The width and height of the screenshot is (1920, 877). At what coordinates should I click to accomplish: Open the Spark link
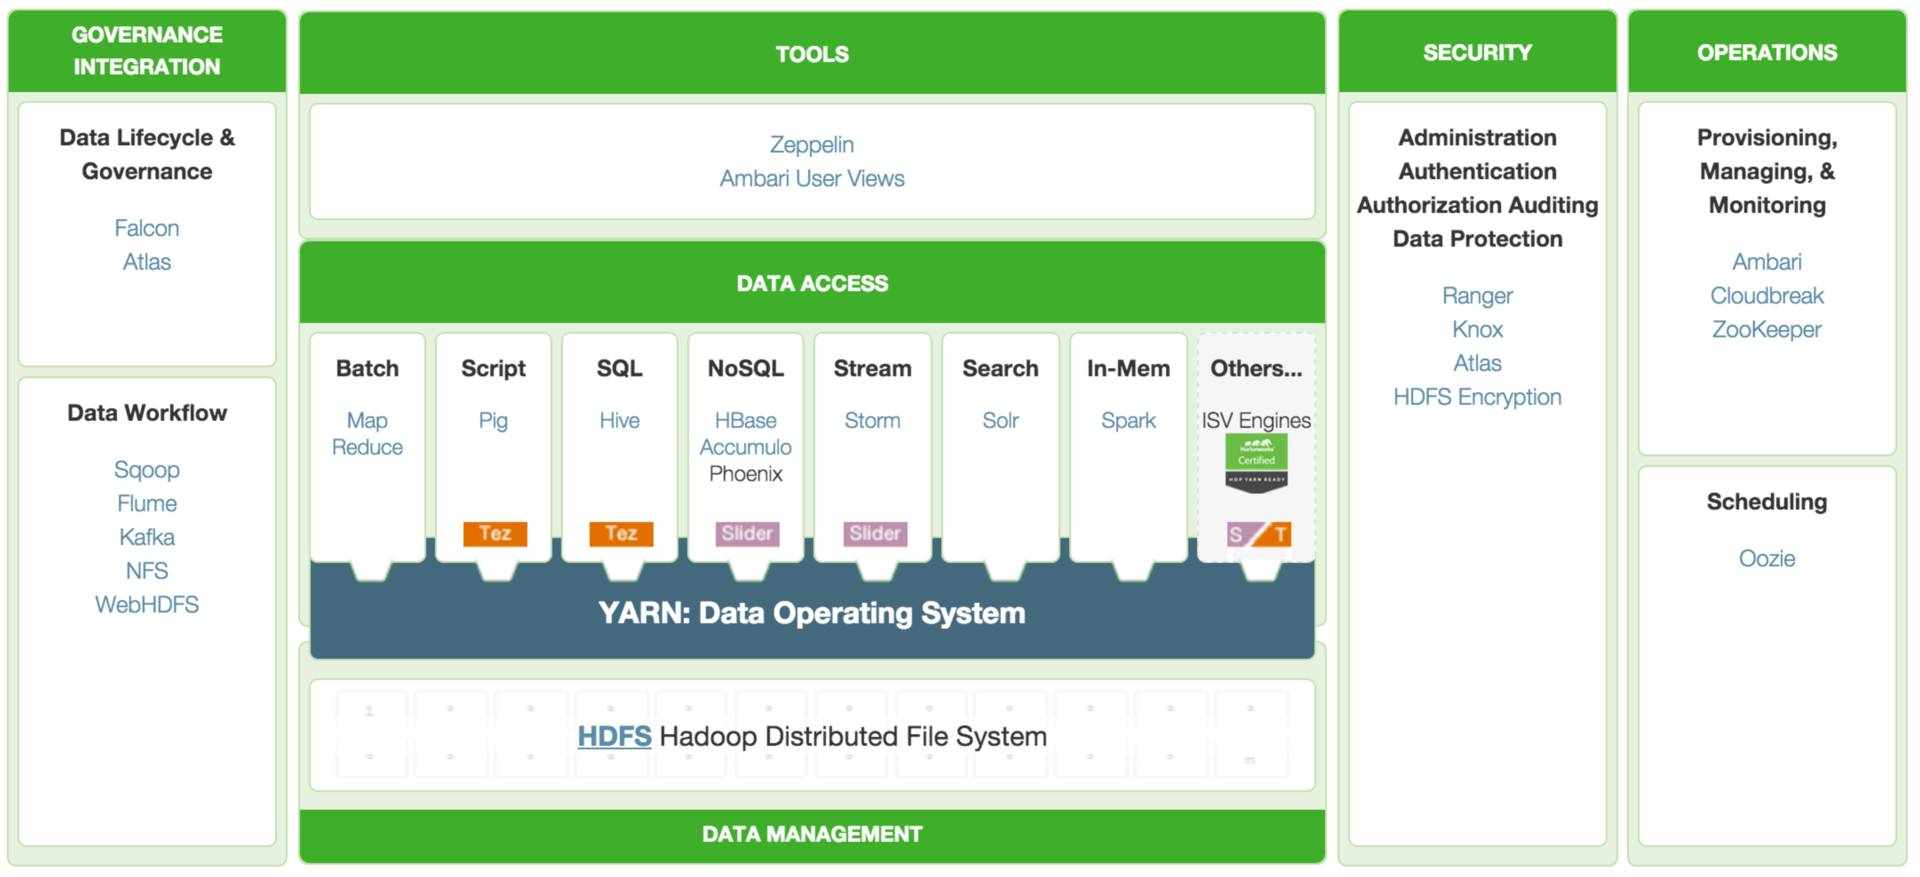click(1128, 421)
